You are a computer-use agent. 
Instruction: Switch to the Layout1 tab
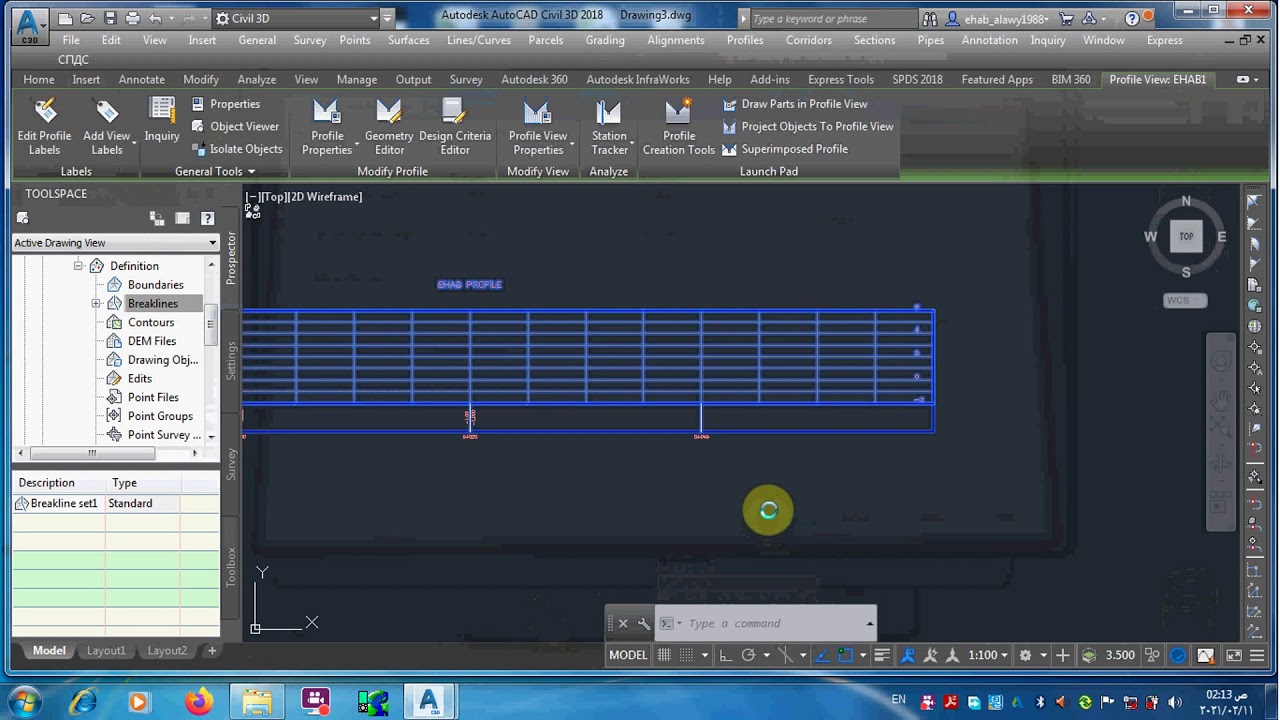coord(106,651)
